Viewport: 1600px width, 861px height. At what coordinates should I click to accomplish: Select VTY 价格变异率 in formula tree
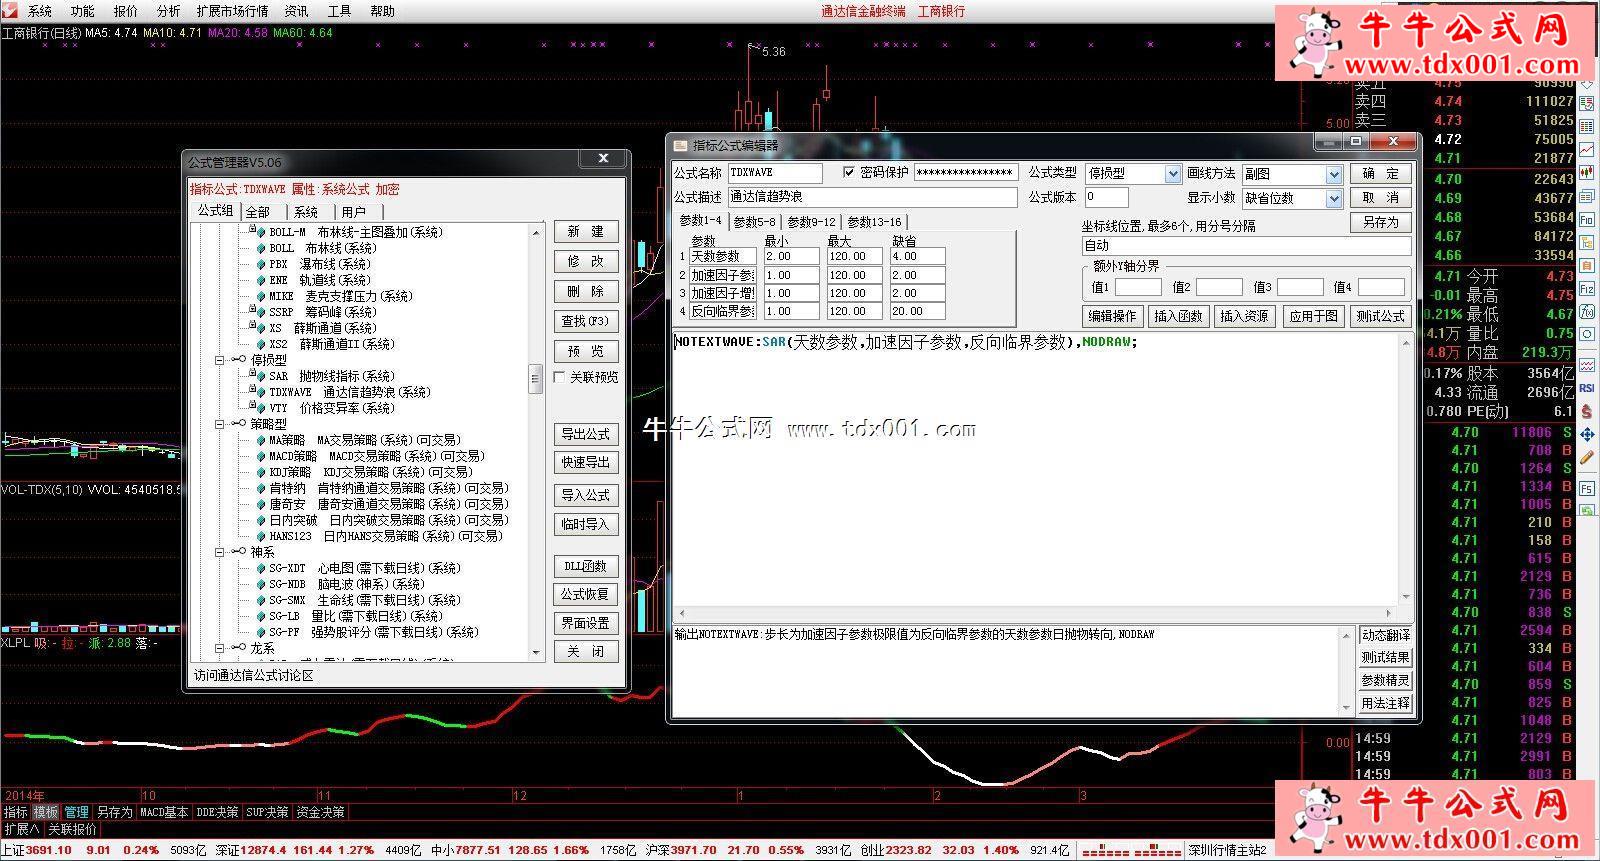click(x=332, y=408)
